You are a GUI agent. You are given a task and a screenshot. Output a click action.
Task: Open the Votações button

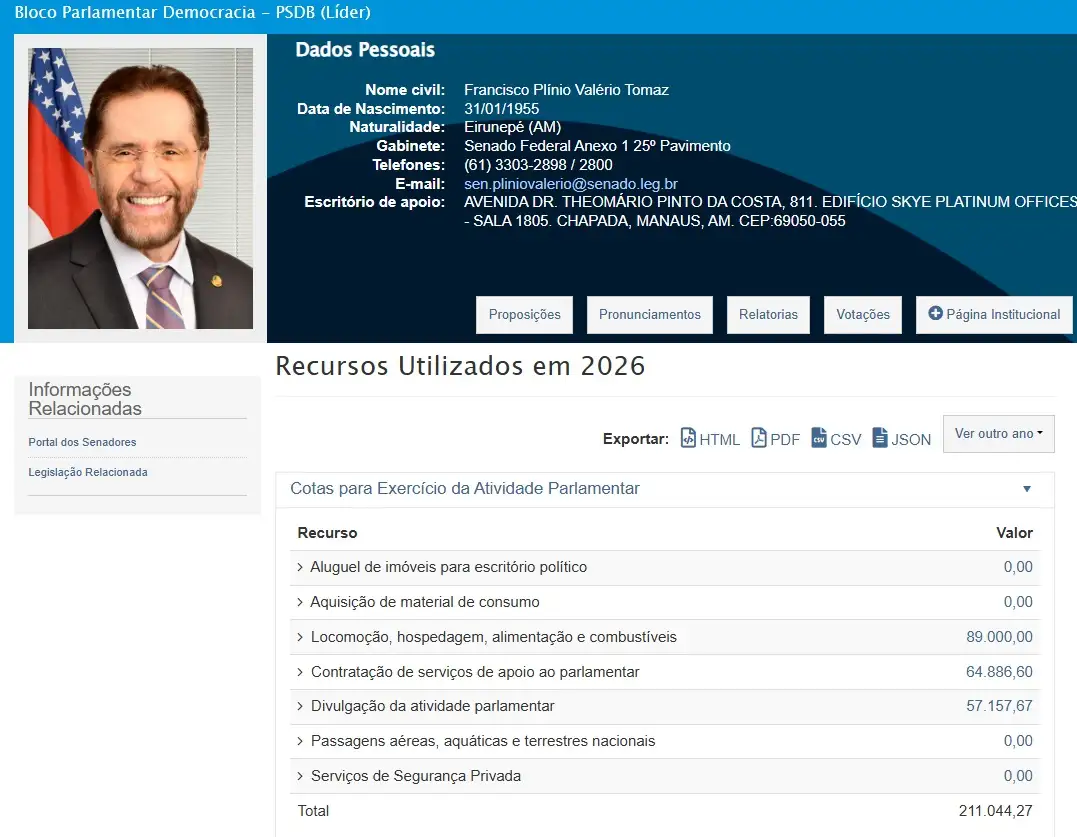(x=863, y=314)
